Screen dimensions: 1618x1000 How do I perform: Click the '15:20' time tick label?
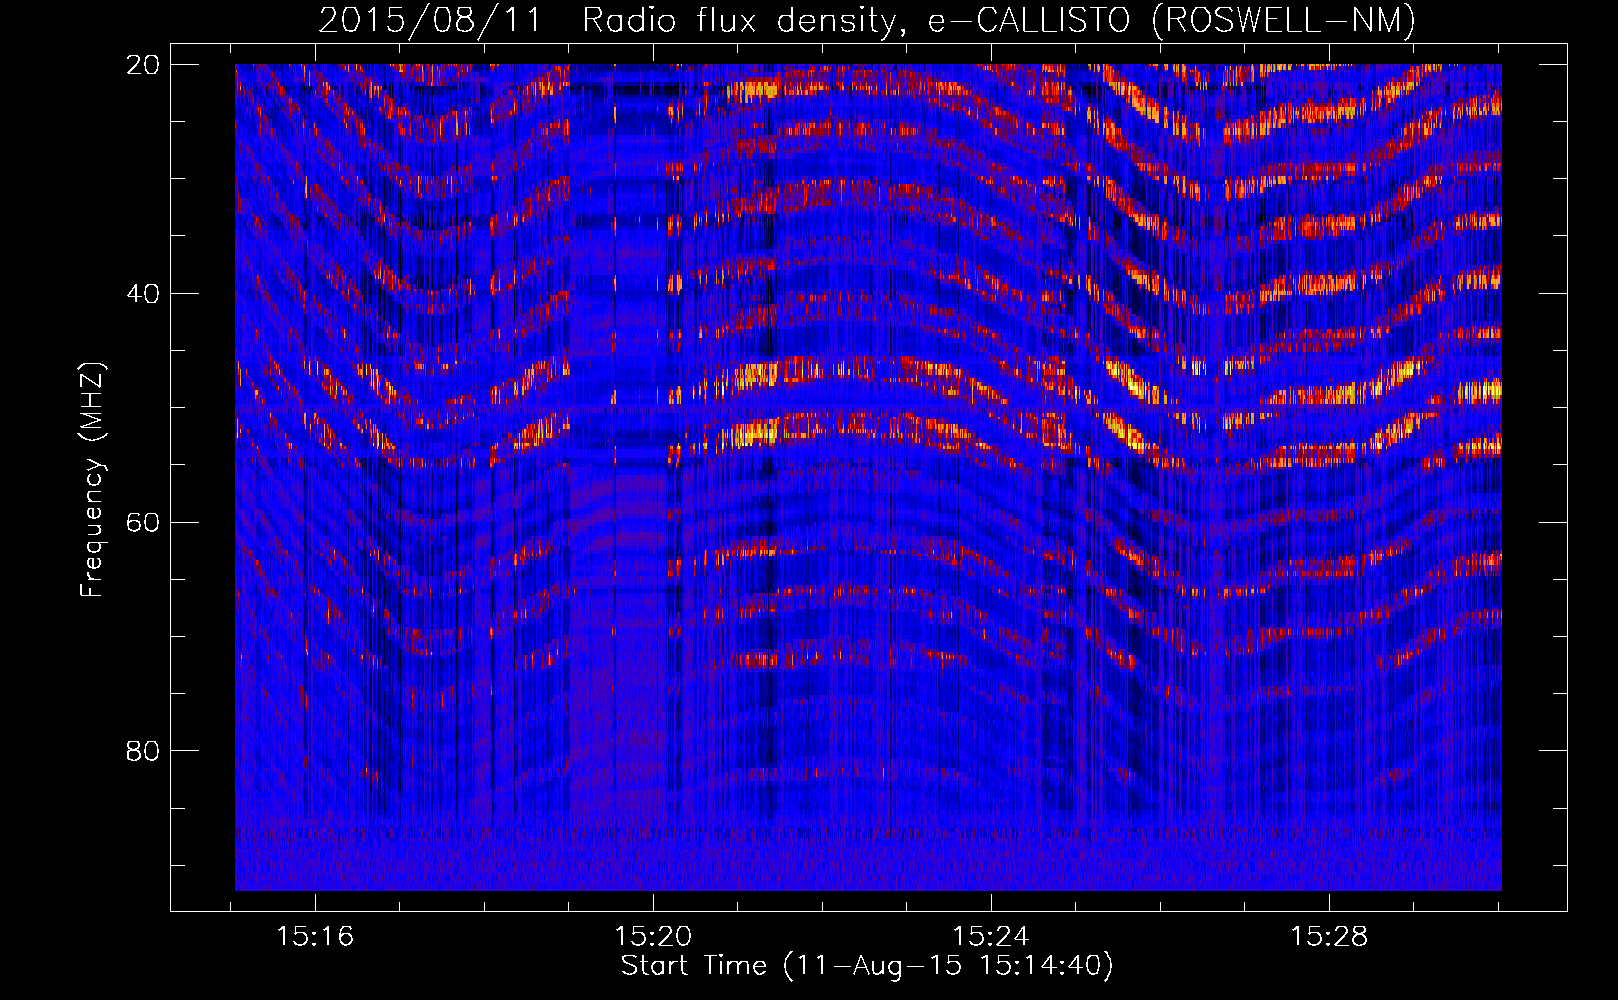(653, 936)
